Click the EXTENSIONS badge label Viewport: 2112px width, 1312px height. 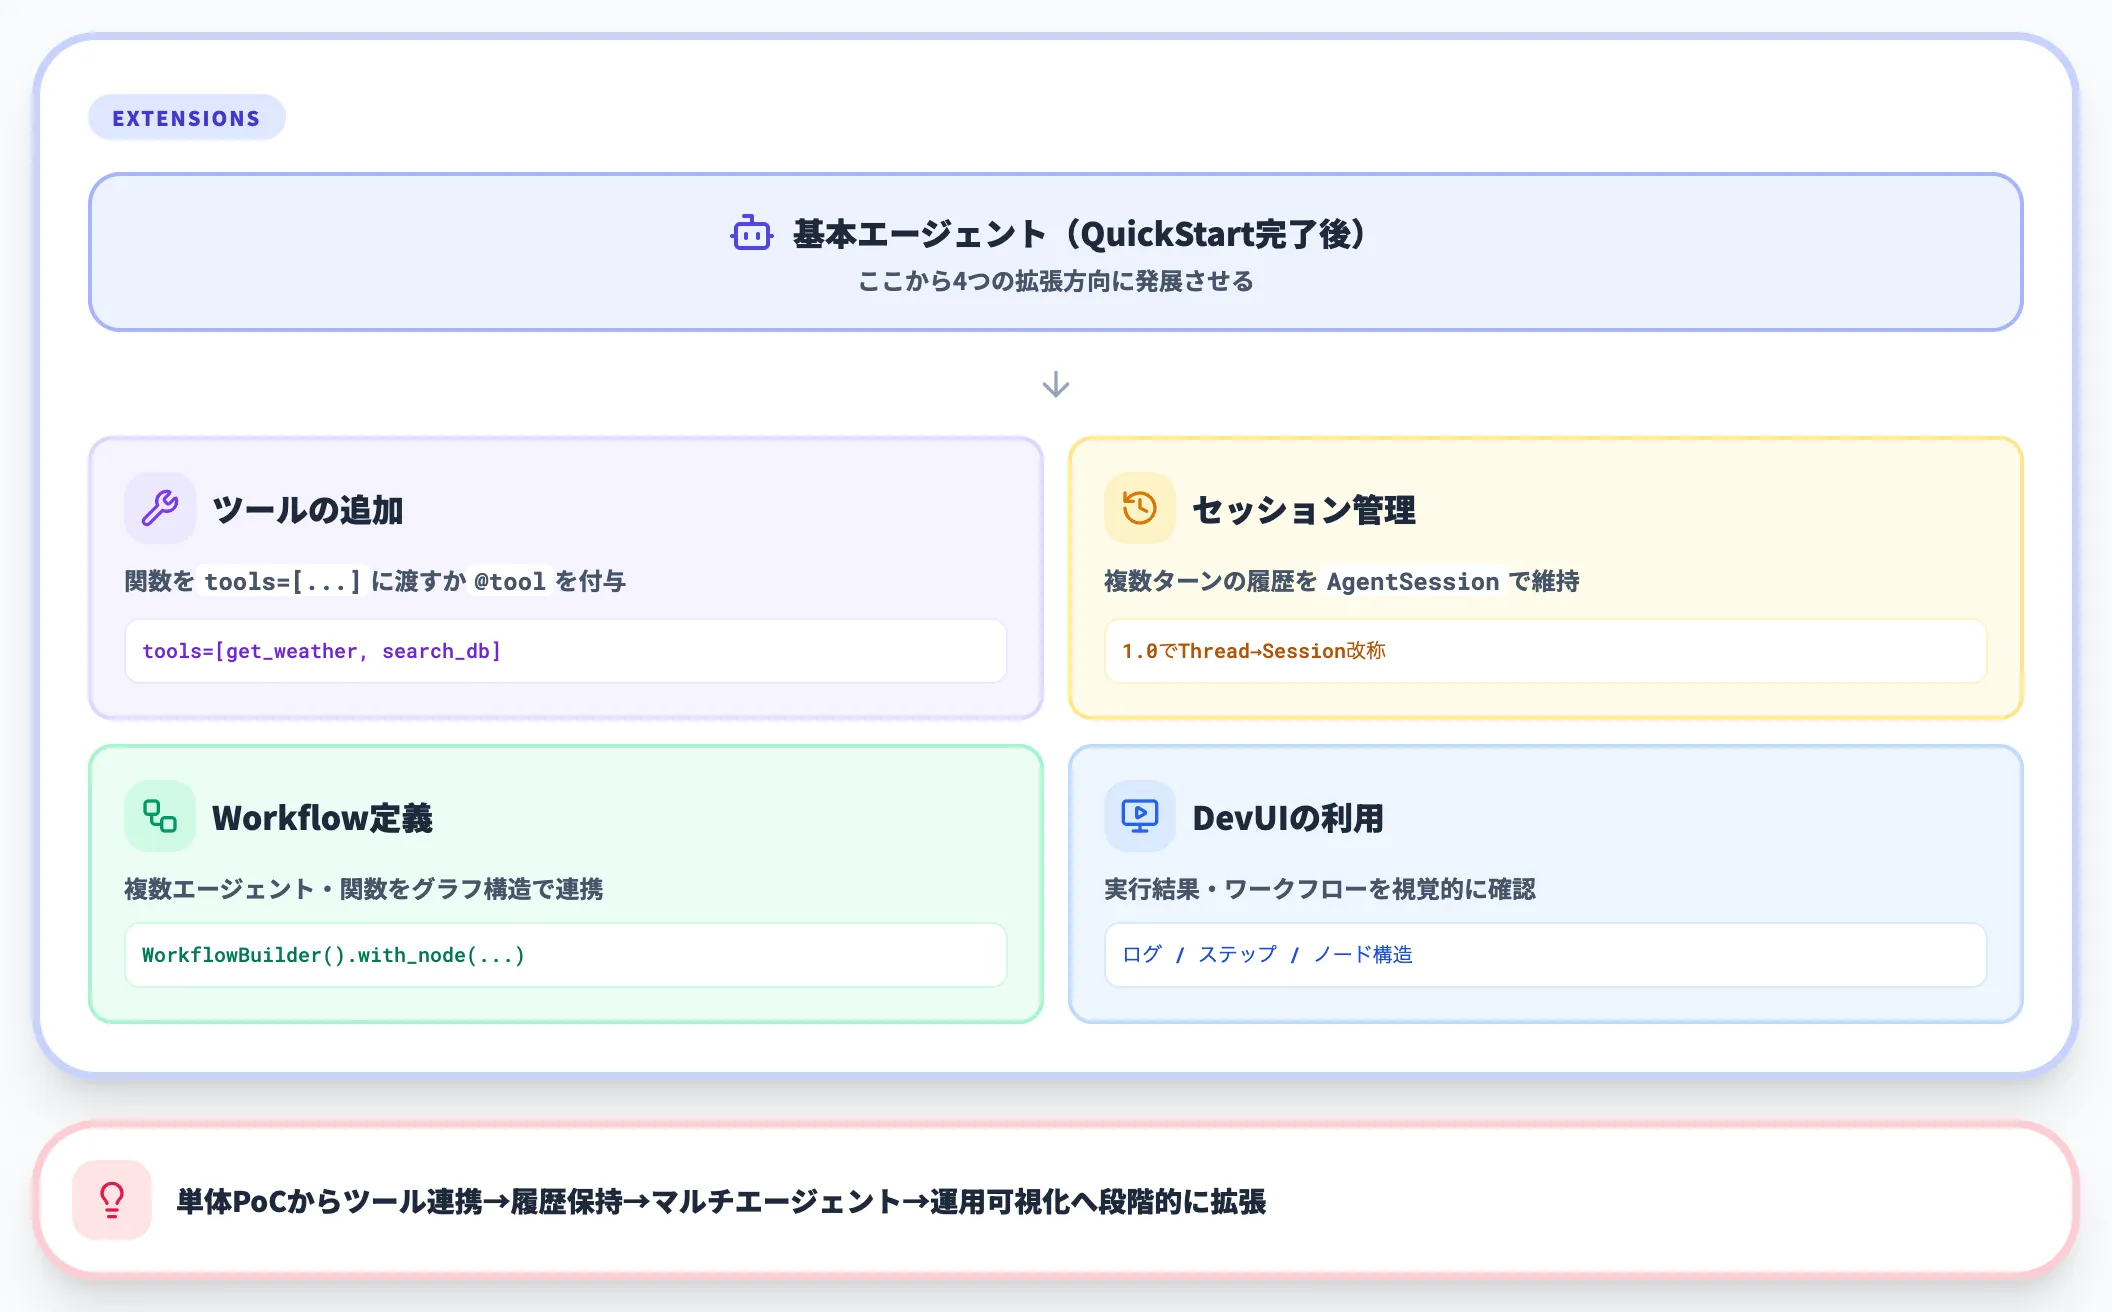(187, 118)
